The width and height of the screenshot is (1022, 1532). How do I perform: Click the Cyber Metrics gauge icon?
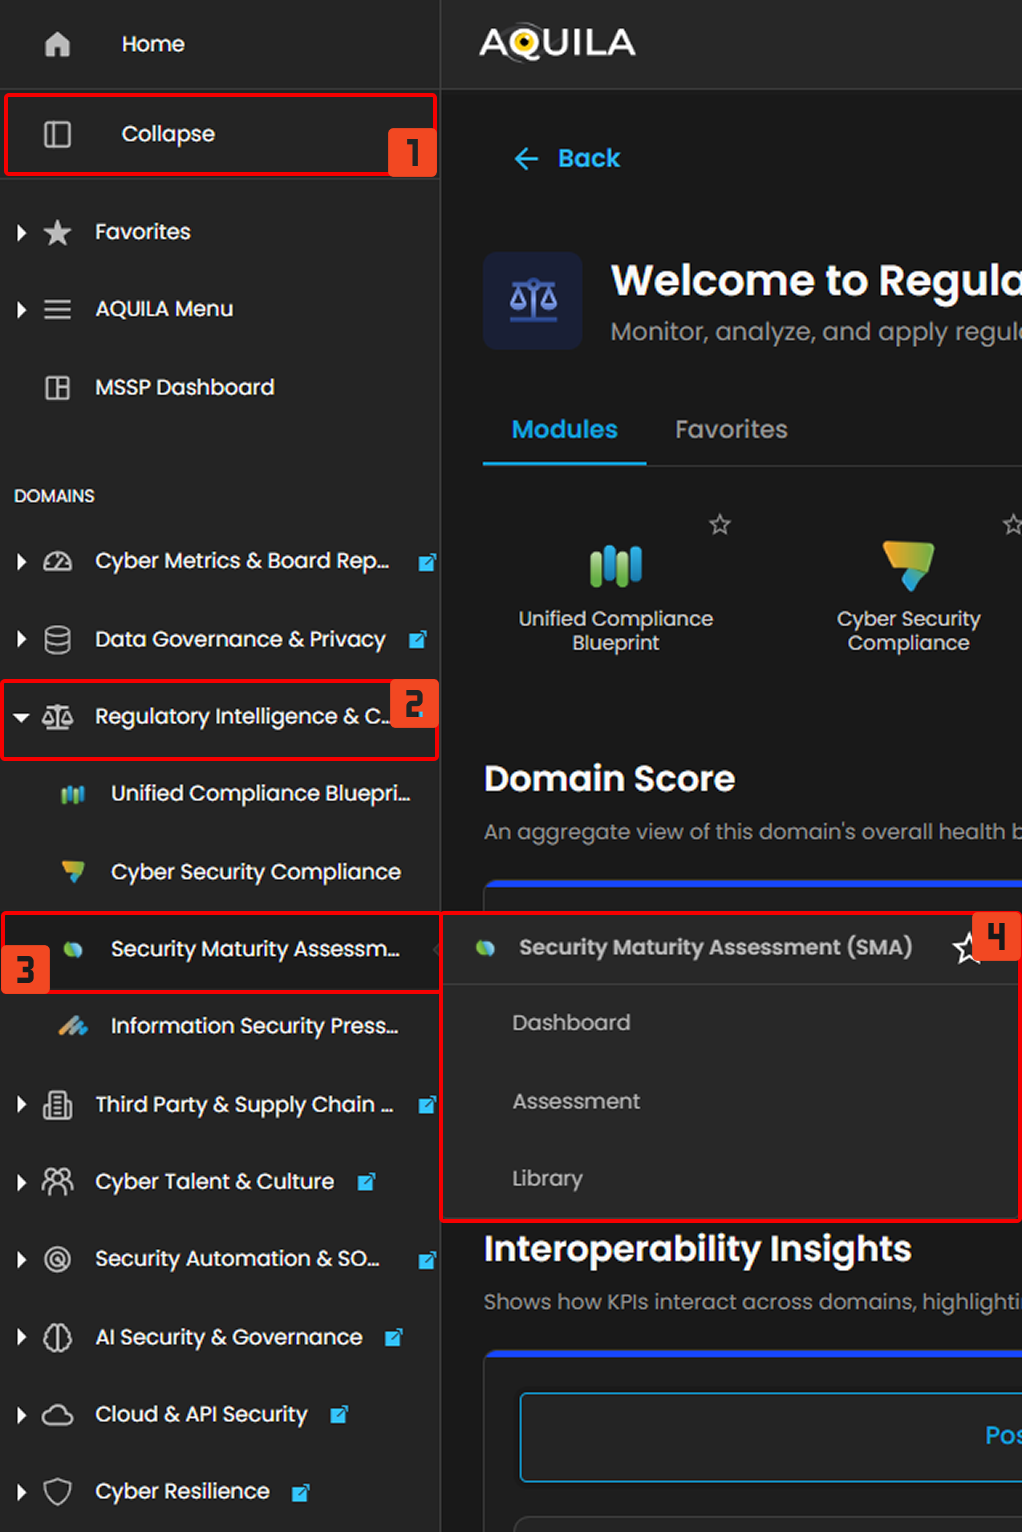coord(58,561)
